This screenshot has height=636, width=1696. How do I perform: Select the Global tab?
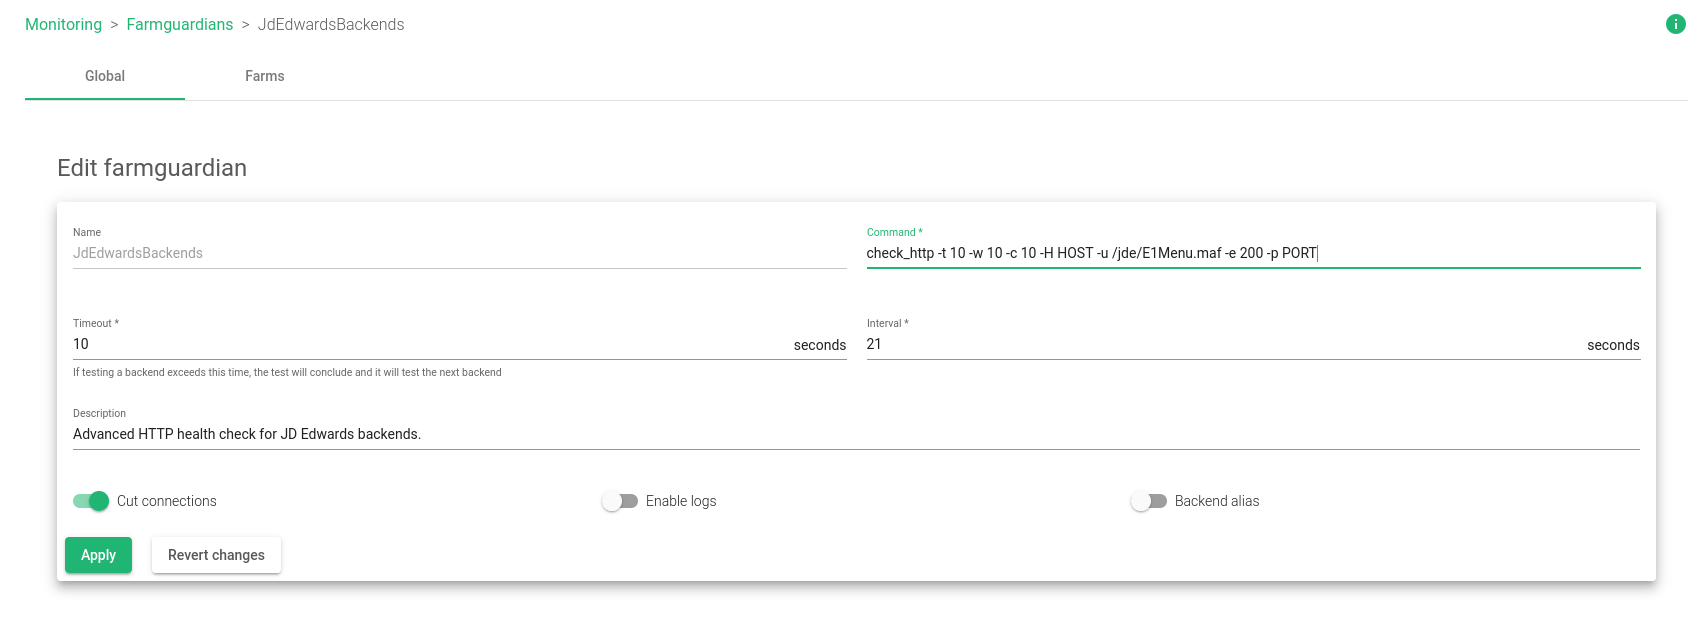coord(105,76)
